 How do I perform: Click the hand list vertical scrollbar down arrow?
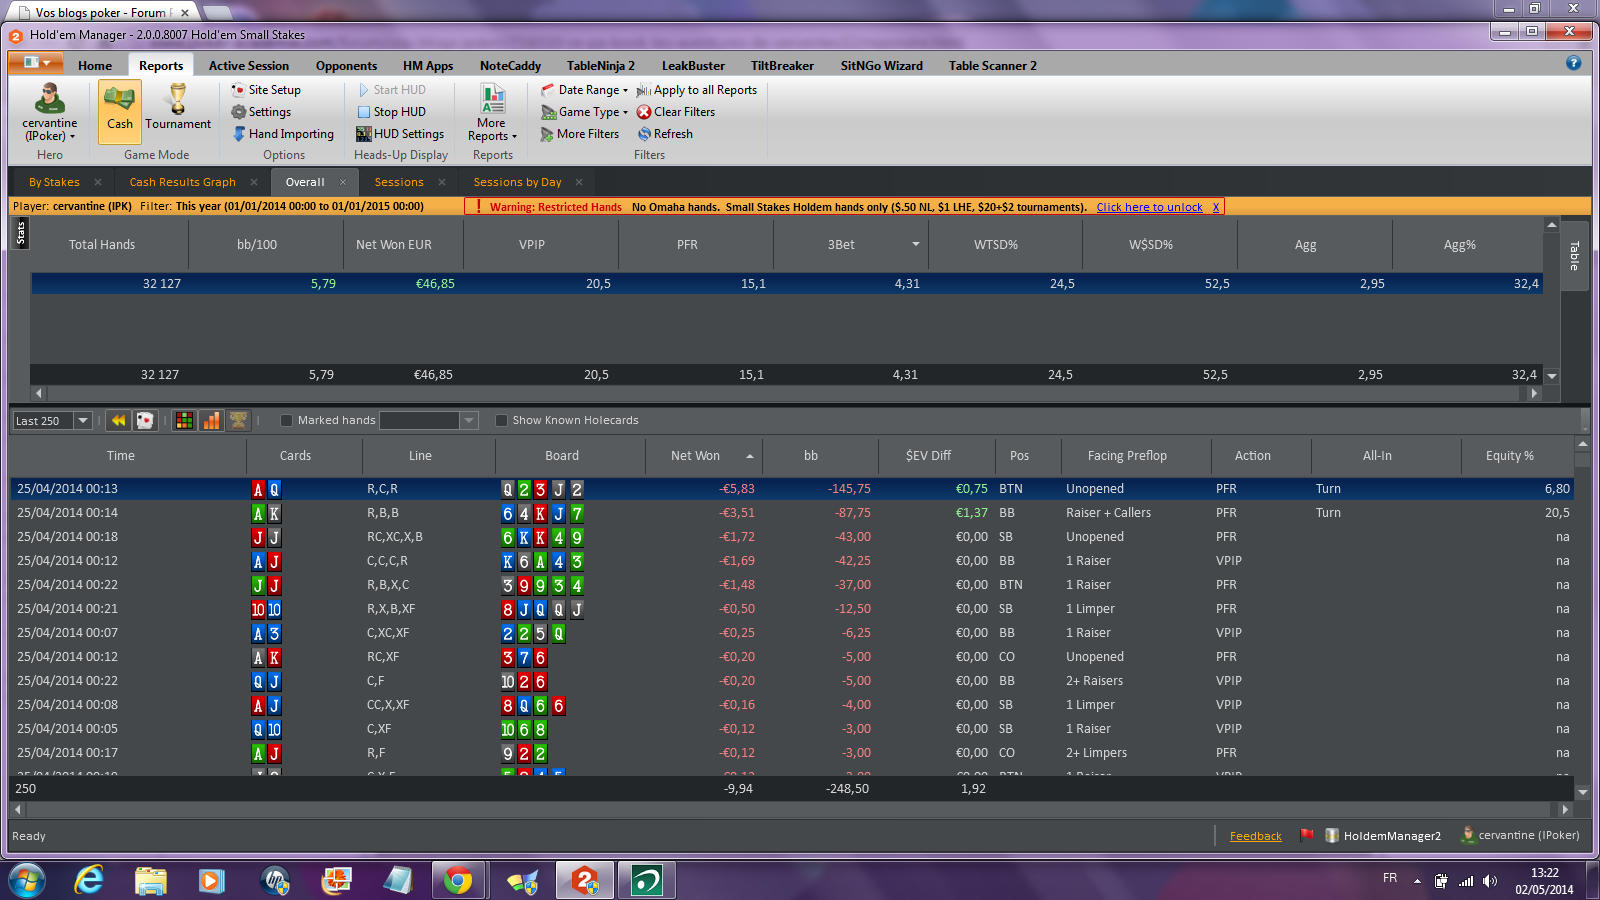1582,792
